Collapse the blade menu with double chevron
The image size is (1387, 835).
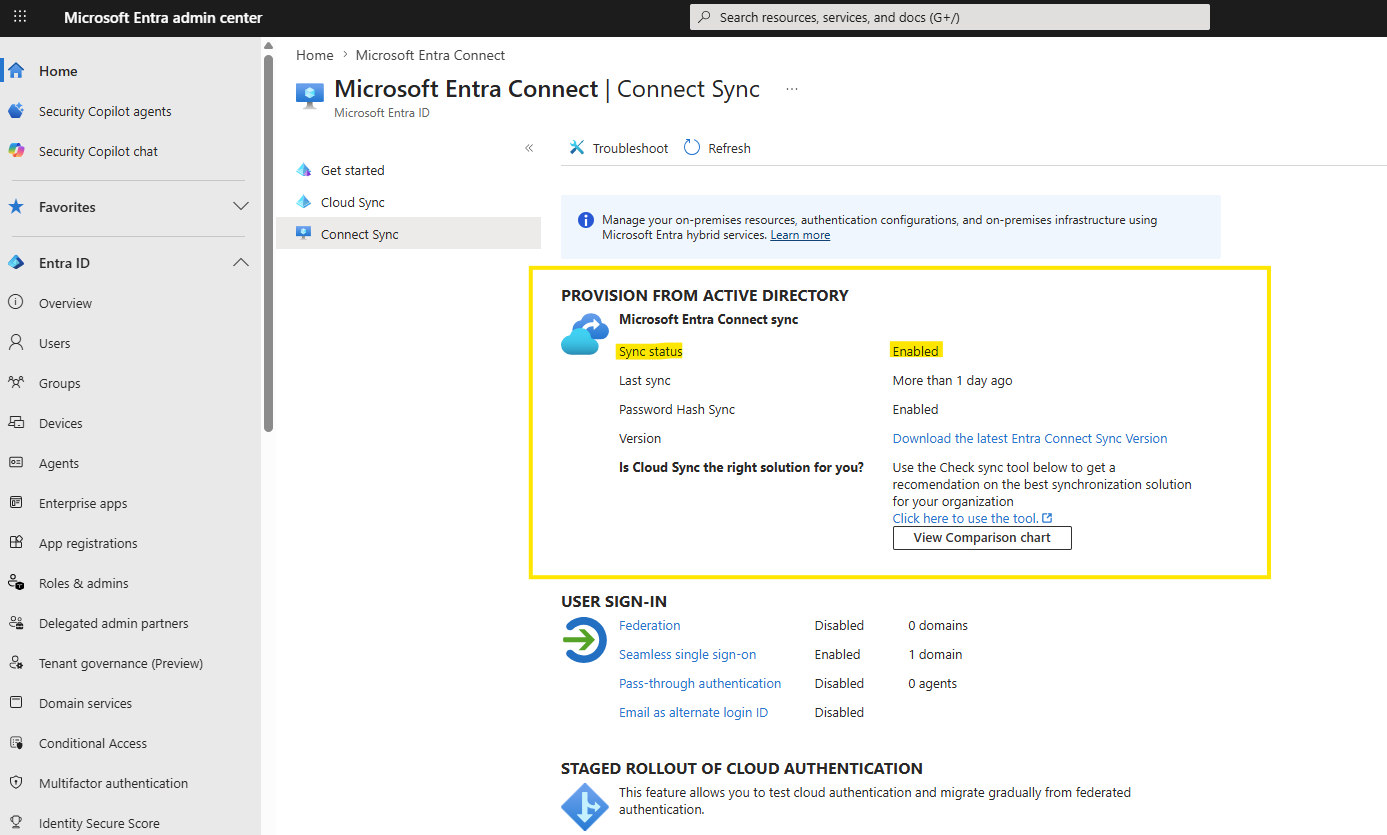click(529, 148)
